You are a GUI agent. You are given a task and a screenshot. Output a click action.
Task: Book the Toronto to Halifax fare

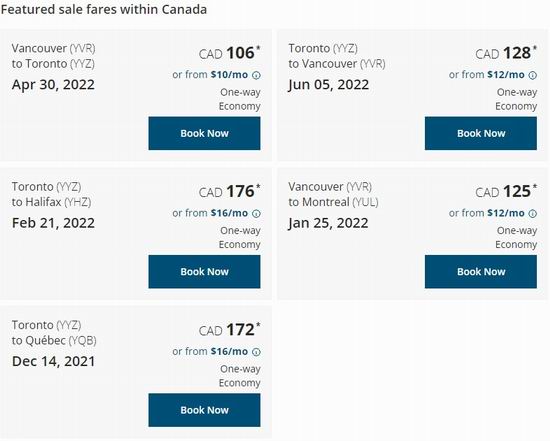(204, 272)
